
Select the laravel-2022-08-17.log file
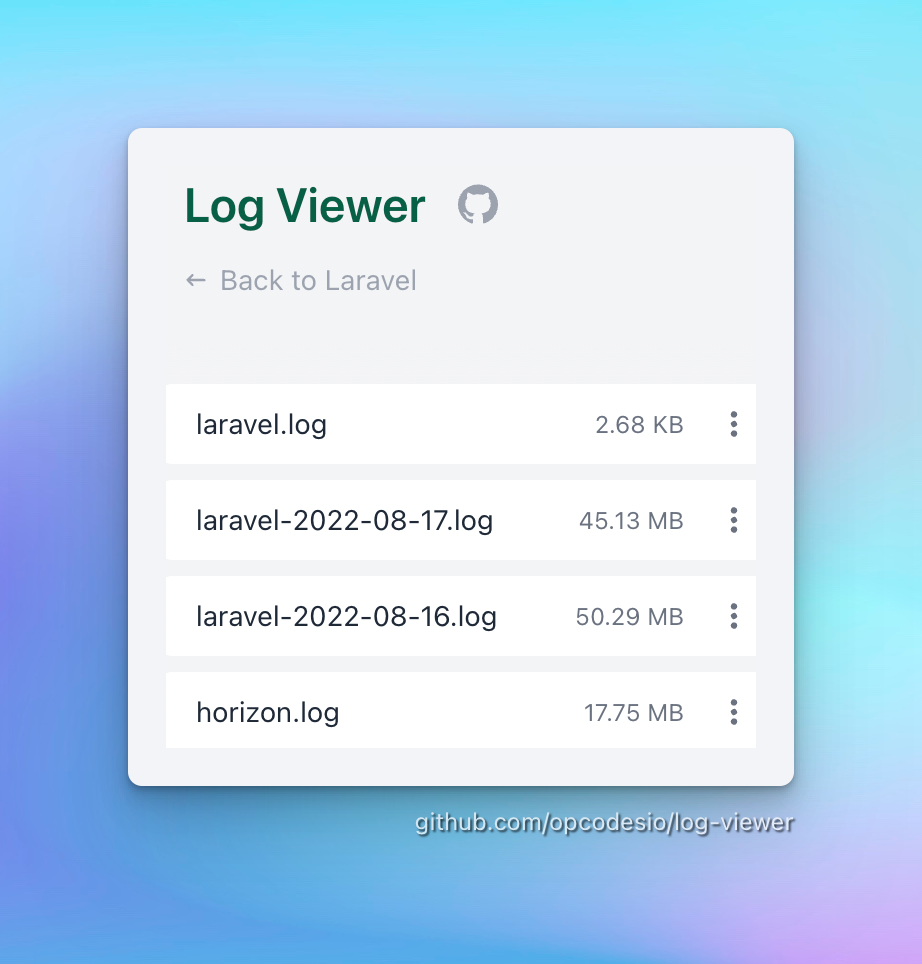pyautogui.click(x=461, y=520)
